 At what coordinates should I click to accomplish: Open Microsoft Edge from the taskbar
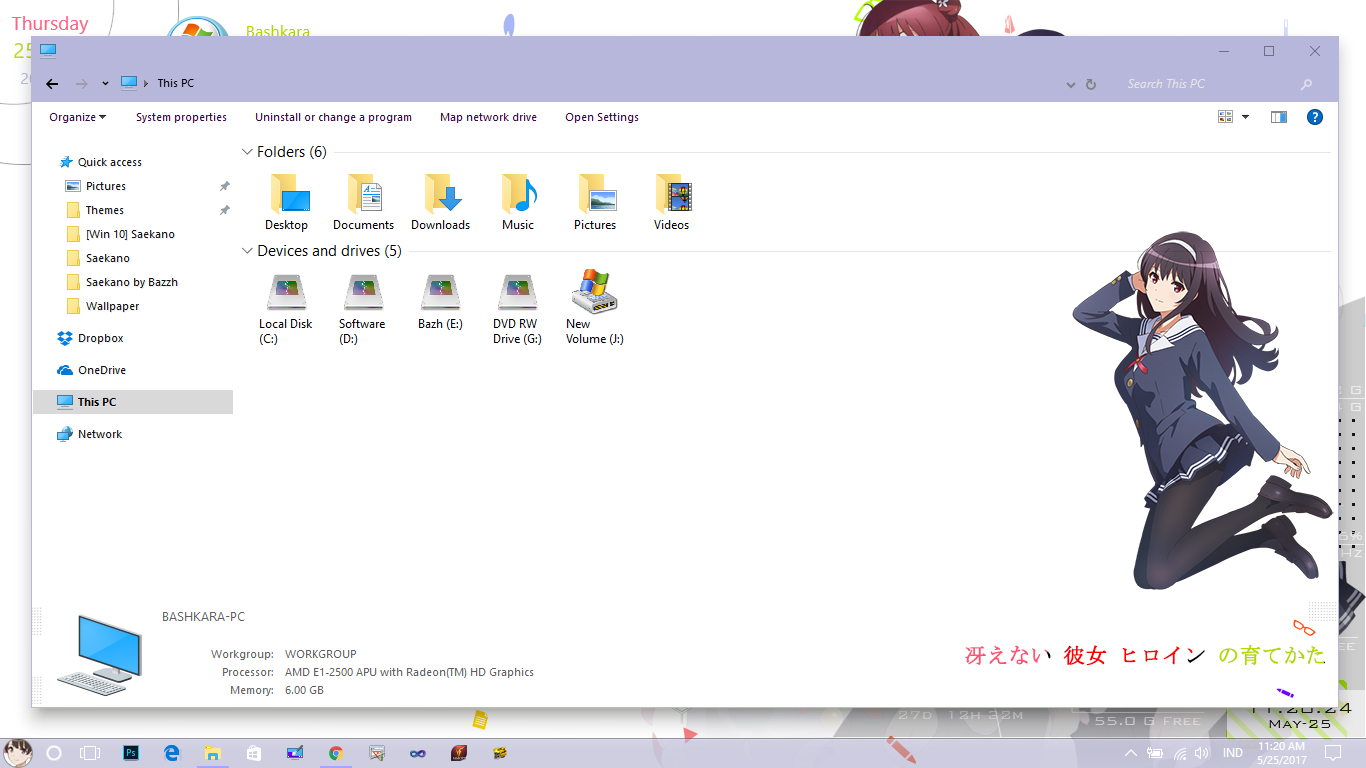pyautogui.click(x=172, y=753)
